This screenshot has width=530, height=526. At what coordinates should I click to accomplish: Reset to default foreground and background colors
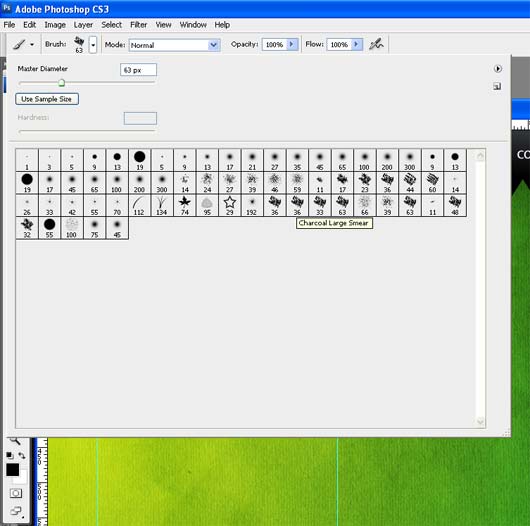(x=10, y=455)
